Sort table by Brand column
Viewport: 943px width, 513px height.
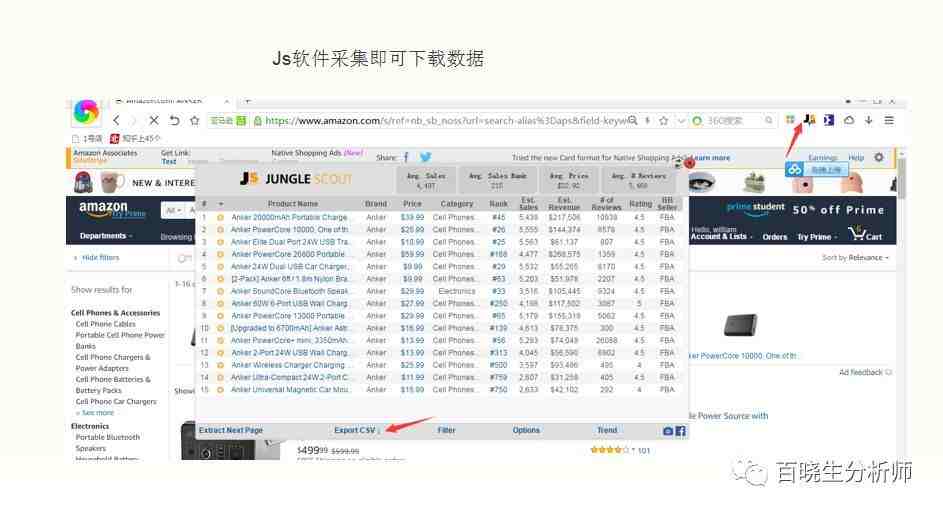click(376, 204)
